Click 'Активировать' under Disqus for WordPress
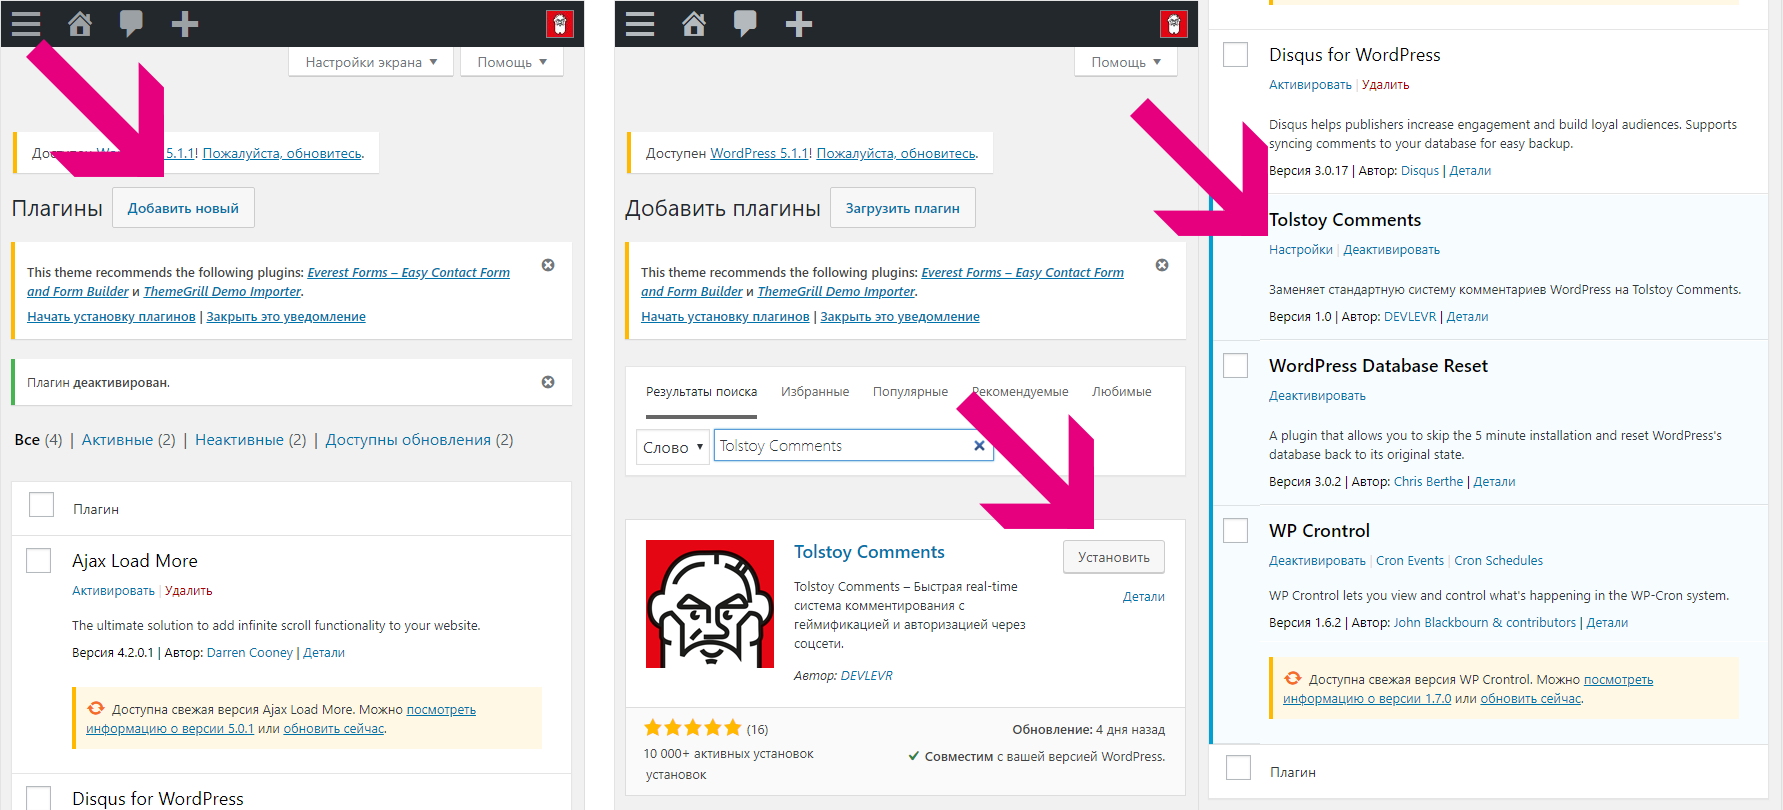 coord(1310,85)
